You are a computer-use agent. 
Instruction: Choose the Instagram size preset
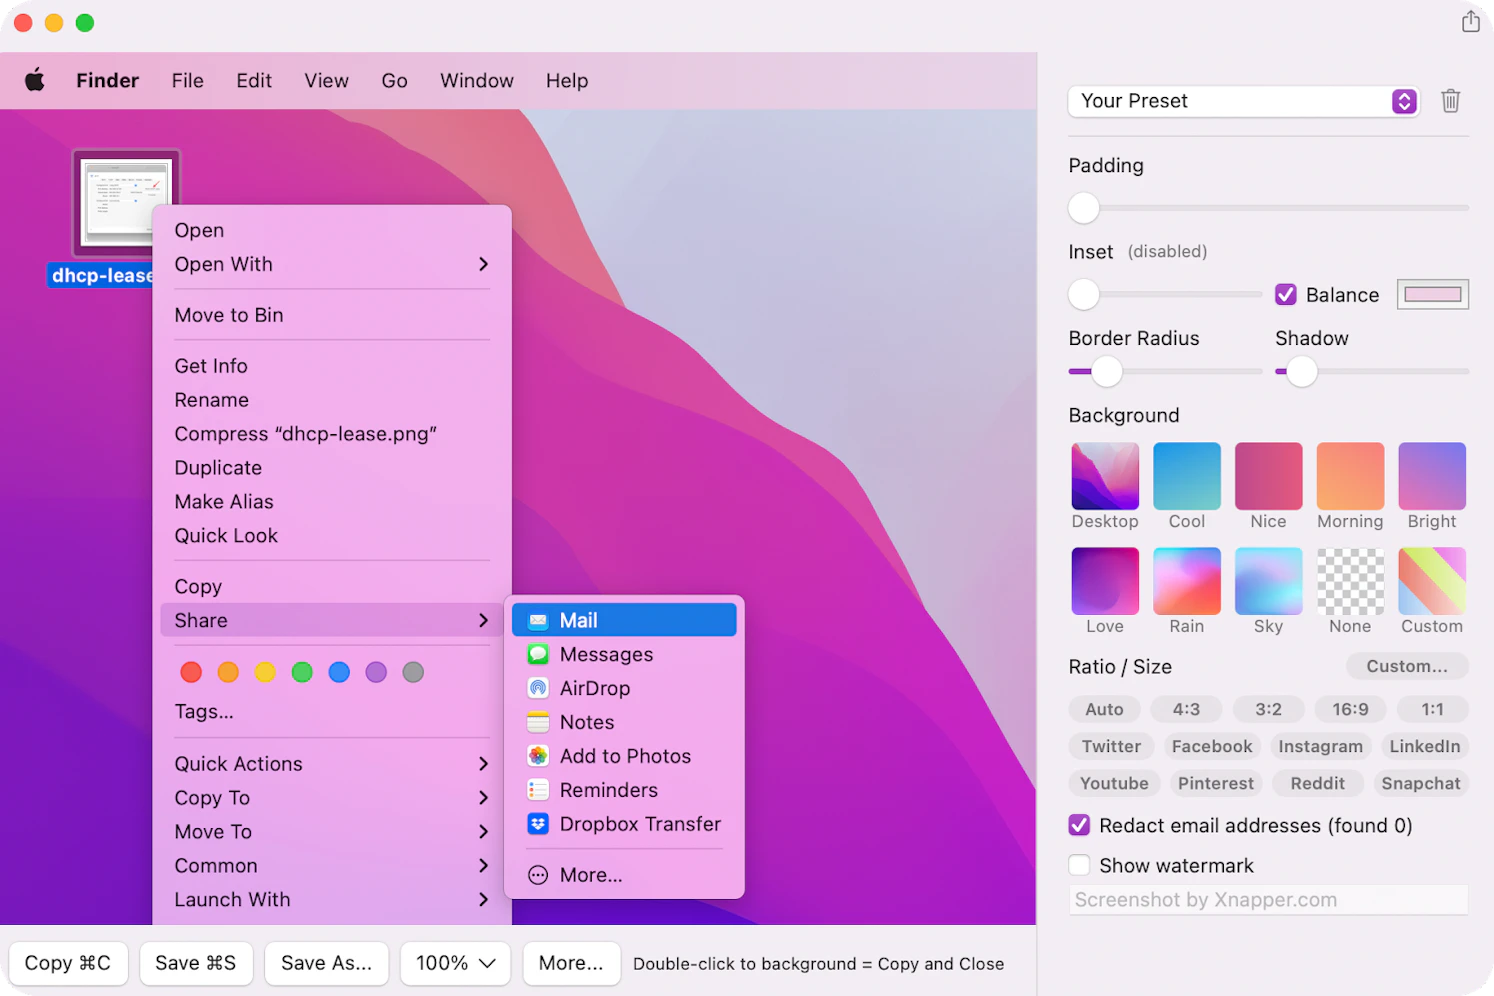1320,746
